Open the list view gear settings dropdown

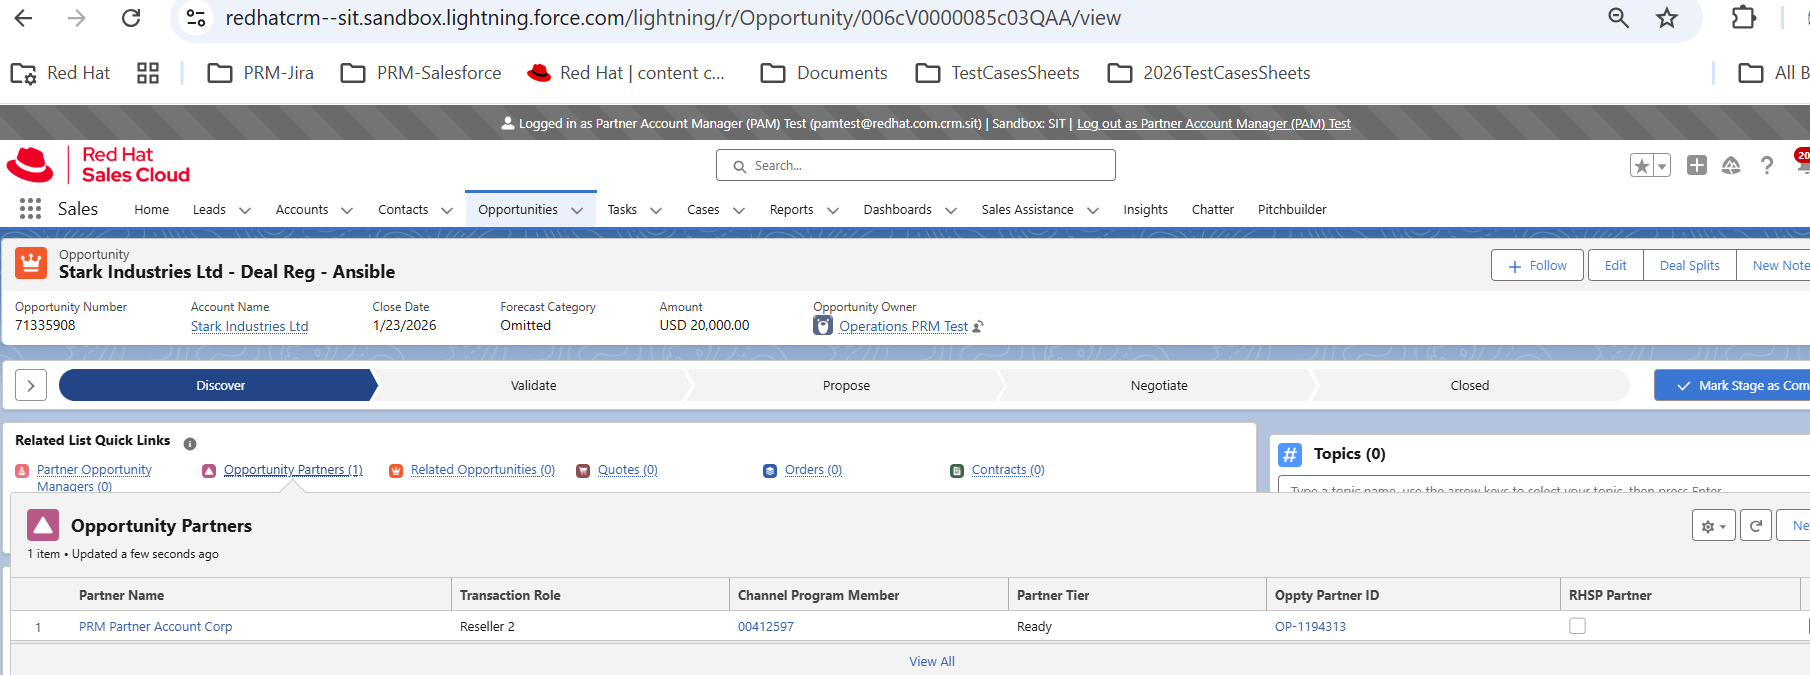tap(1714, 525)
